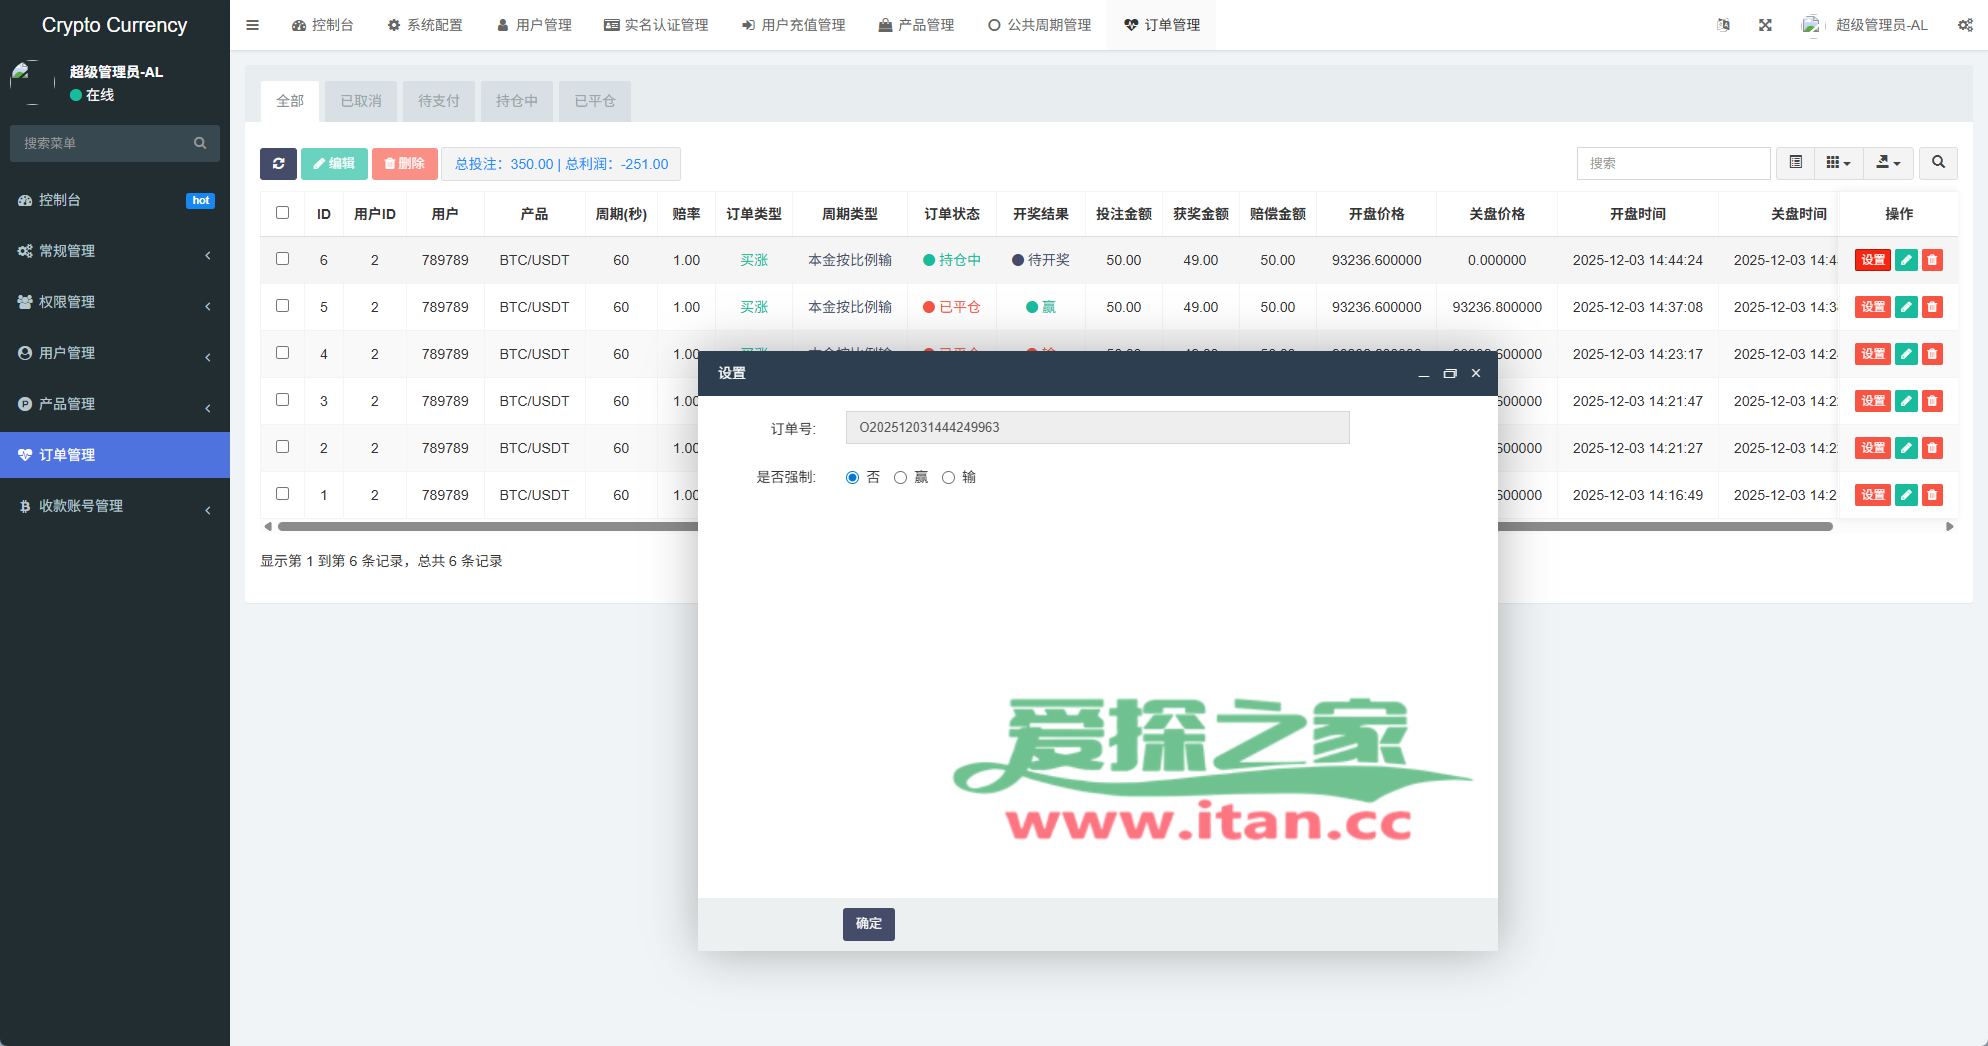This screenshot has height=1046, width=1988.
Task: Check the select-all checkbox in table header
Action: coord(282,213)
